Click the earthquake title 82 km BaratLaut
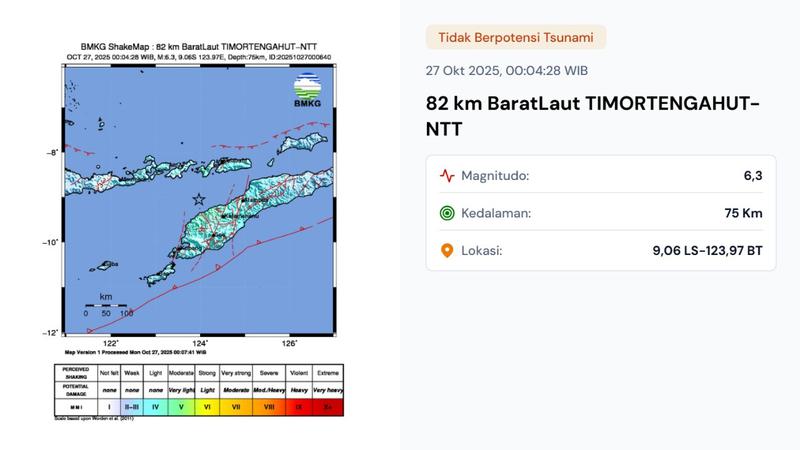Screen dimensions: 800x450 [593, 116]
